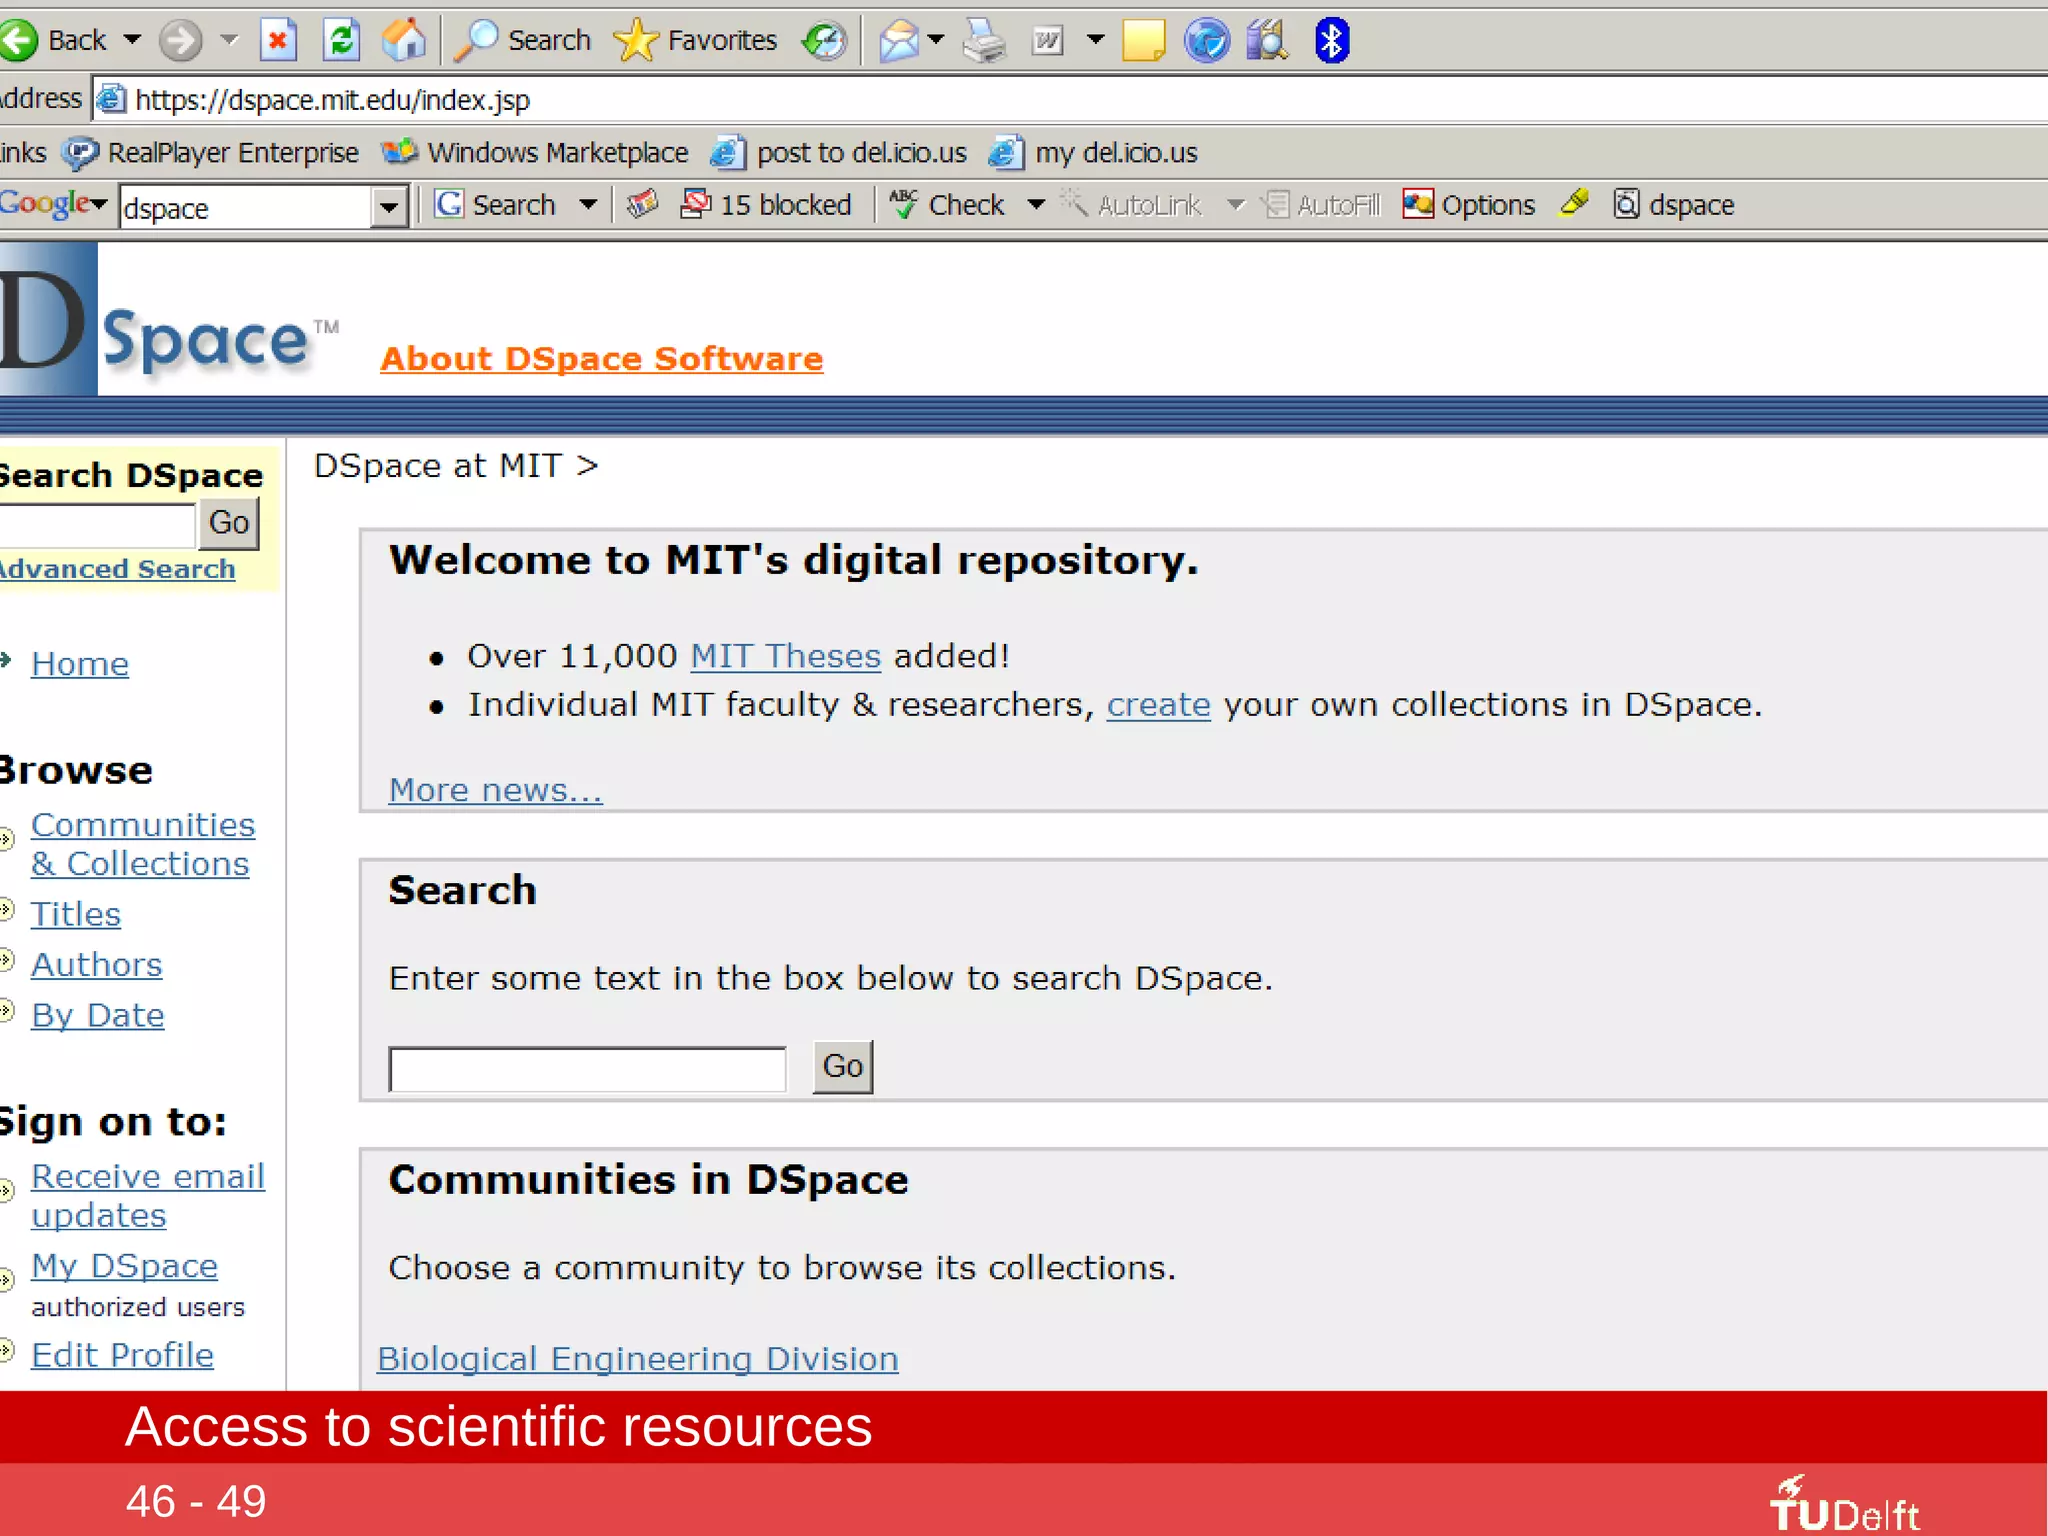
Task: Click the Research book icon
Action: coord(1268,41)
